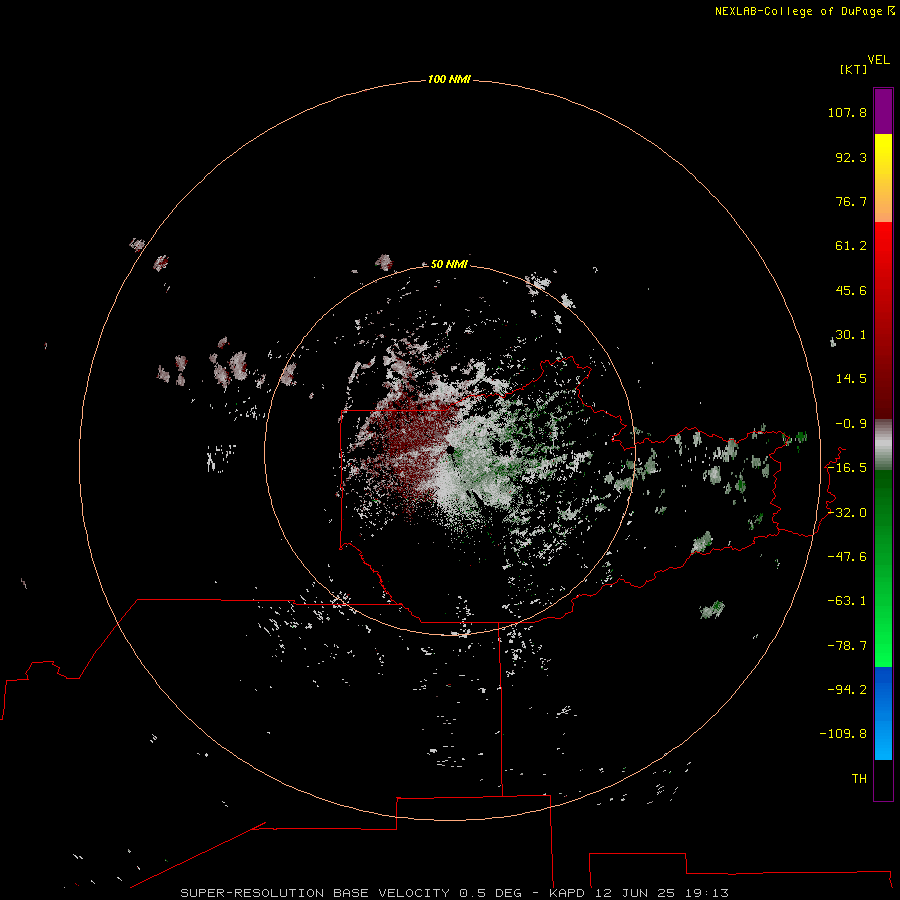The image size is (900, 900).
Task: Select the 61.2 velocity scale value
Action: 851,246
